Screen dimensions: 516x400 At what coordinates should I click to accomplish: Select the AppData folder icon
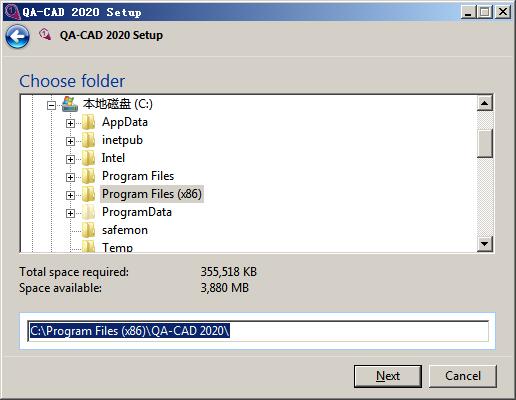click(89, 122)
